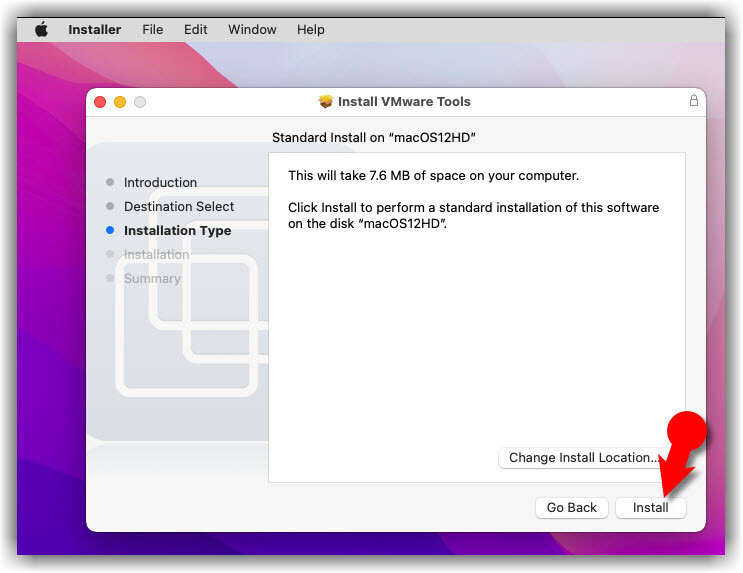Click the Go Back button
This screenshot has width=743, height=573.
click(571, 507)
